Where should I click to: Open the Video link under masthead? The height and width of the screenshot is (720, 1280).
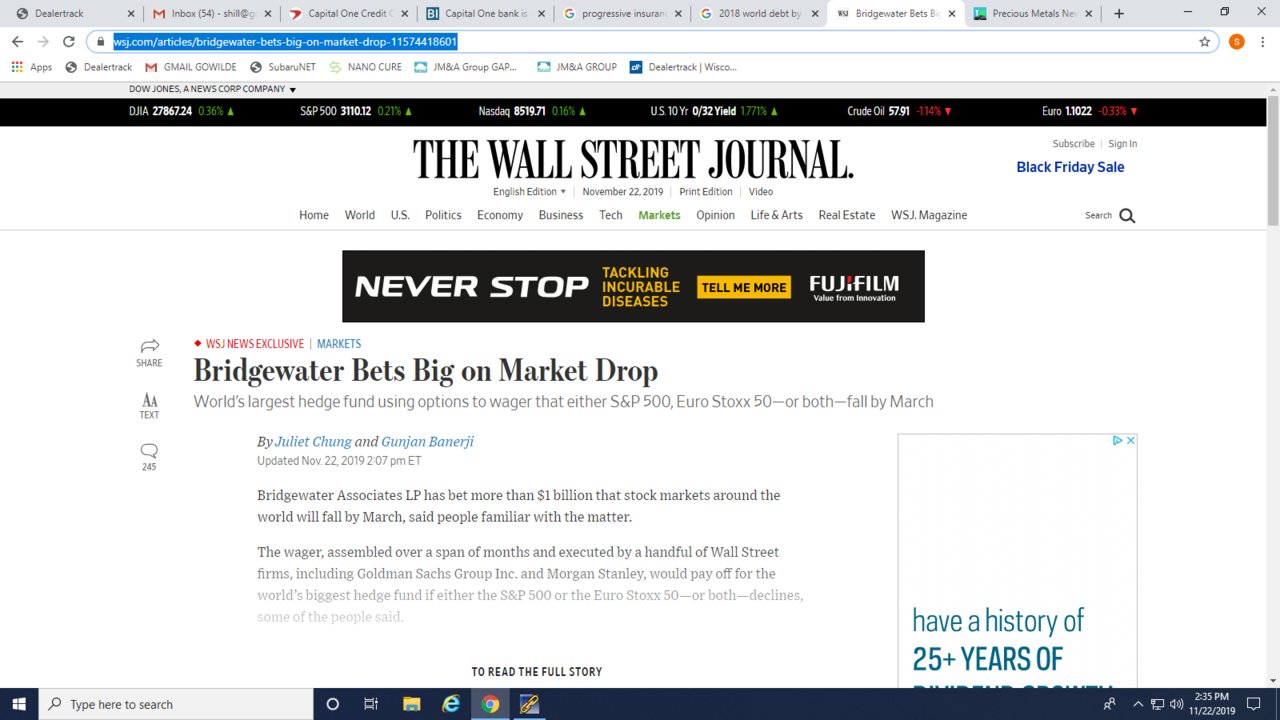[x=761, y=192]
